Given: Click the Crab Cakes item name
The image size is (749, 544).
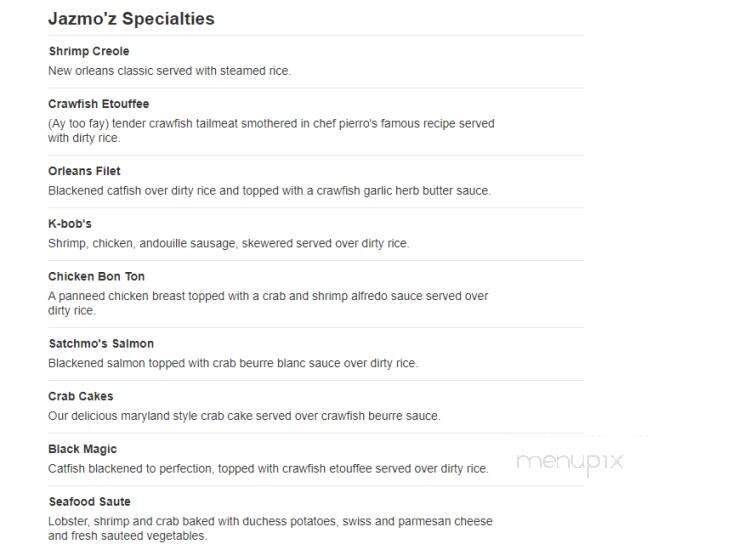Looking at the screenshot, I should pyautogui.click(x=81, y=396).
